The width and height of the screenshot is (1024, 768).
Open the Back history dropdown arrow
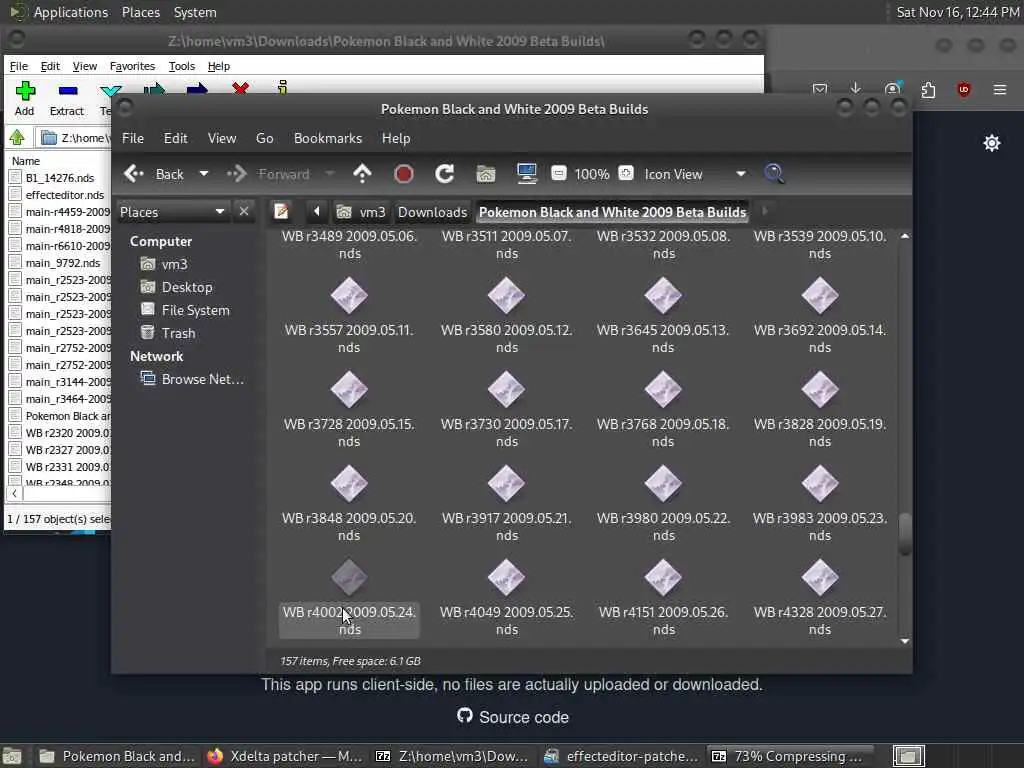point(204,174)
